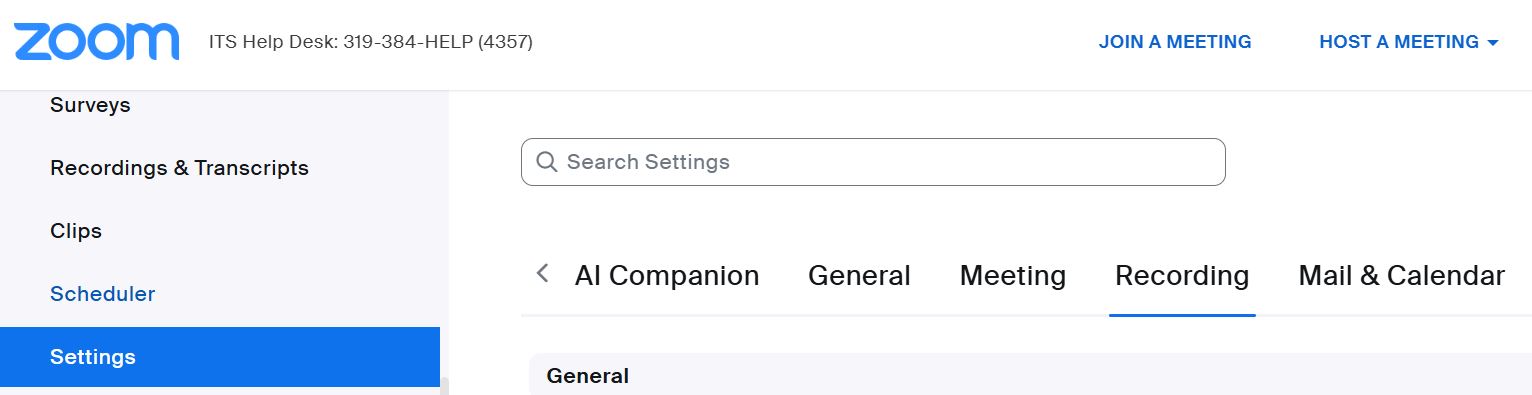
Task: Switch to the AI Companion tab
Action: tap(667, 276)
